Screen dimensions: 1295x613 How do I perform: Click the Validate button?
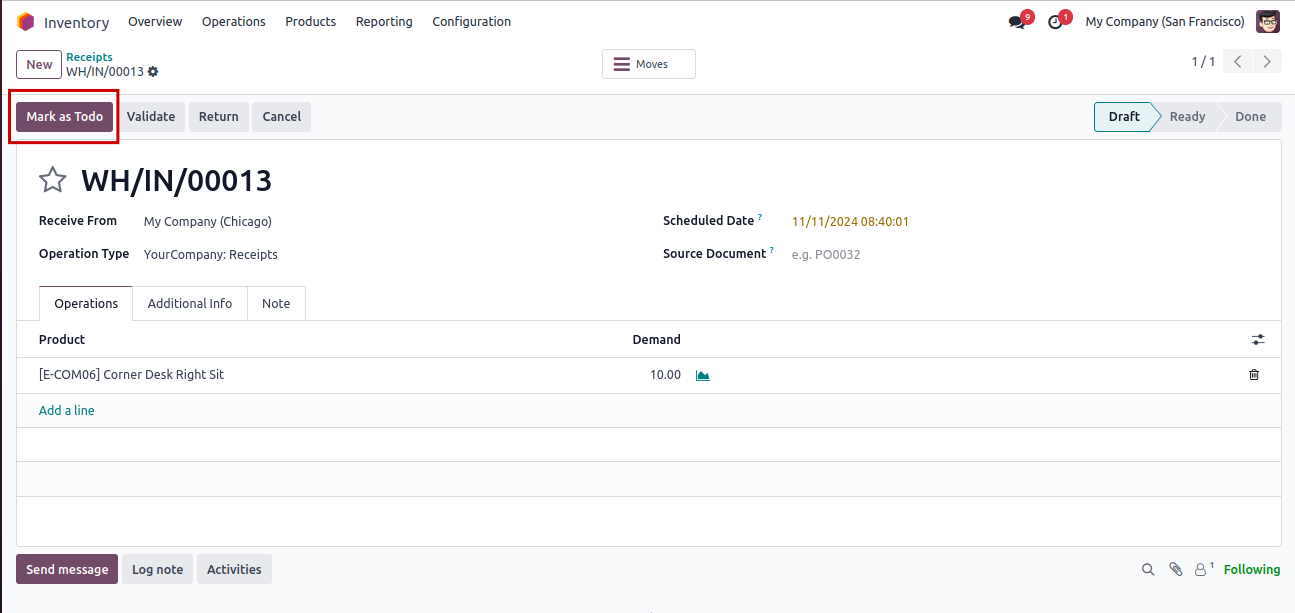click(x=151, y=117)
